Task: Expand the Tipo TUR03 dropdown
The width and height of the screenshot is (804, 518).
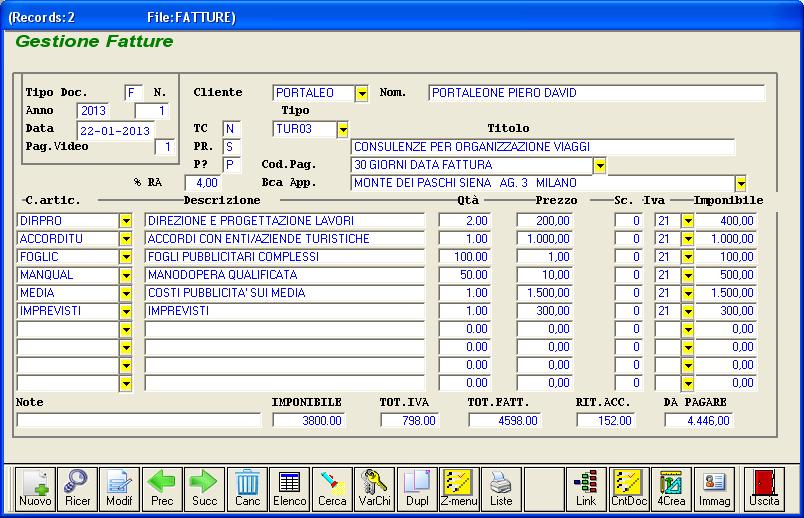Action: (x=343, y=129)
